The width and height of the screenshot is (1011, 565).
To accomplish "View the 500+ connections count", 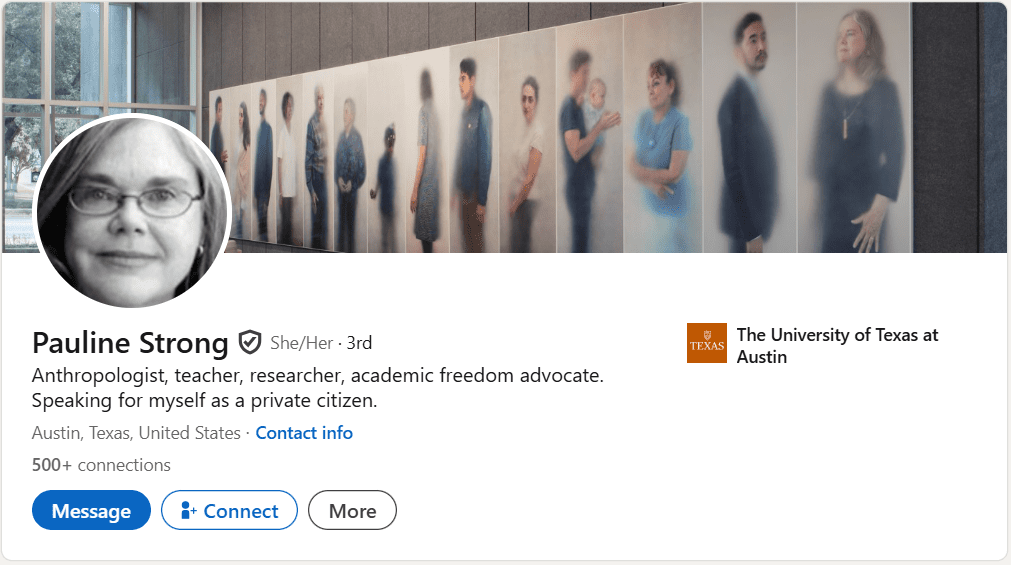I will (x=101, y=465).
